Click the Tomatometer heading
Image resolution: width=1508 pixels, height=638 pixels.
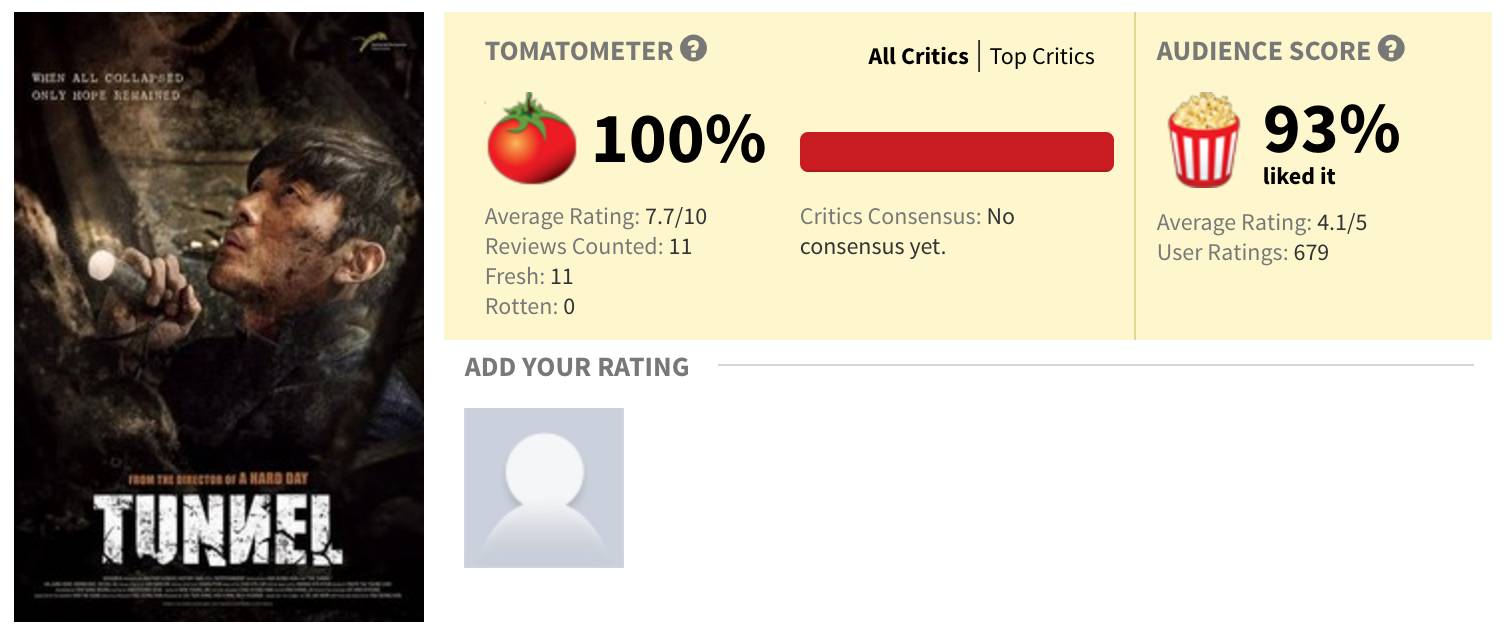[x=578, y=51]
